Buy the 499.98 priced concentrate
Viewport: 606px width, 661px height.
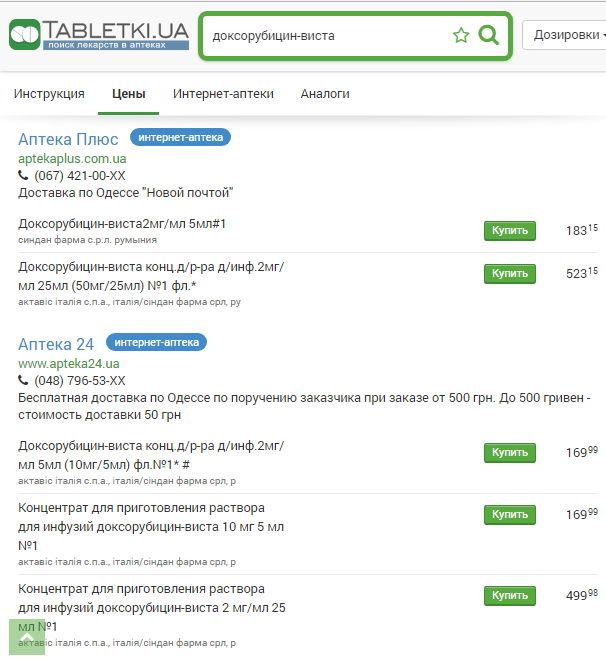[509, 596]
